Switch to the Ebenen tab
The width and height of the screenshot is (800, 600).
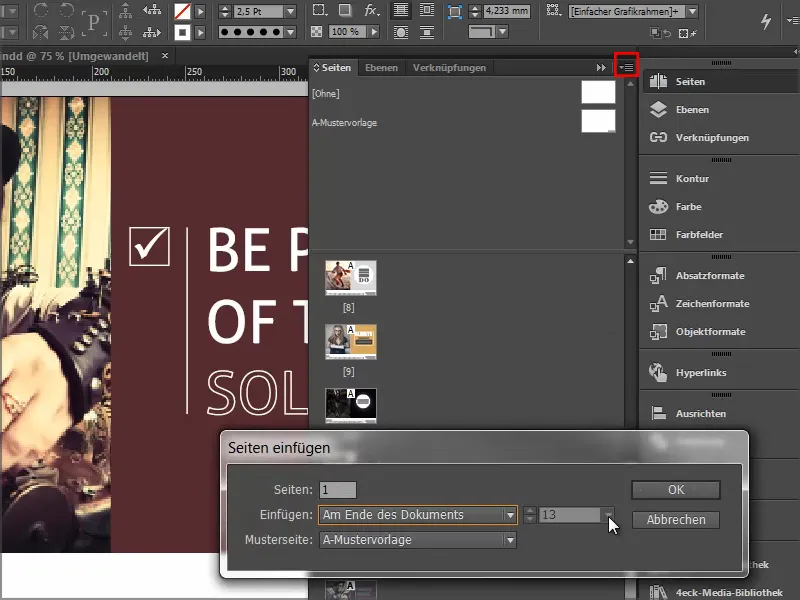point(381,67)
